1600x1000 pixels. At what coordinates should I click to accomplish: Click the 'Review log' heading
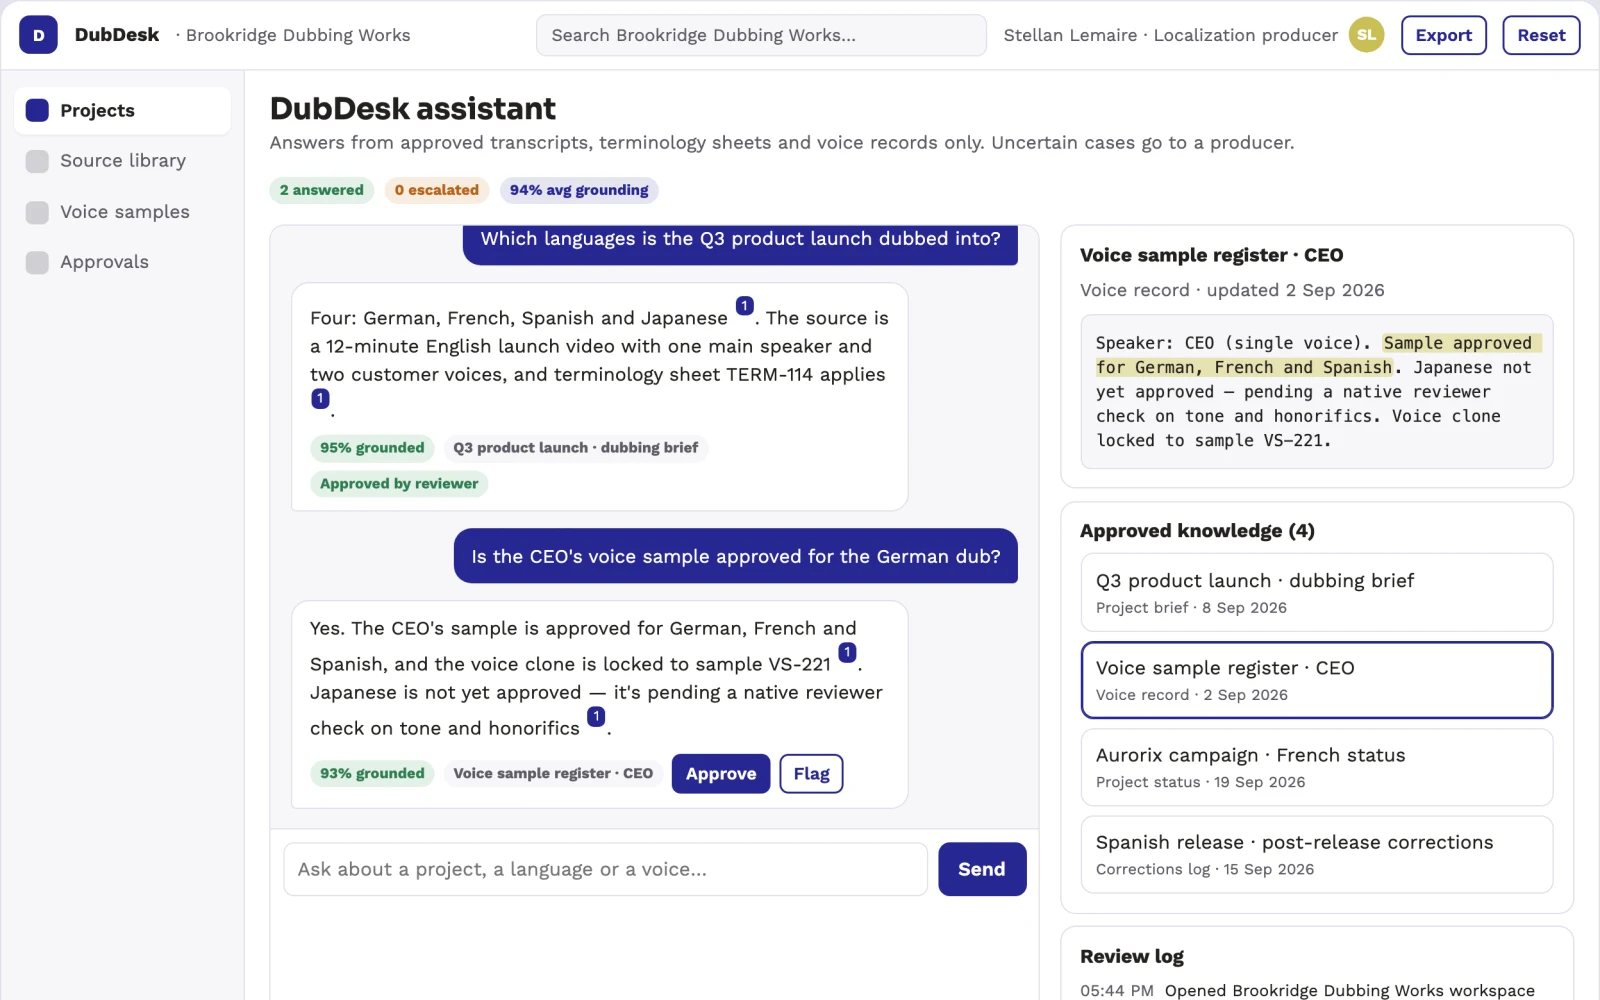click(1132, 956)
